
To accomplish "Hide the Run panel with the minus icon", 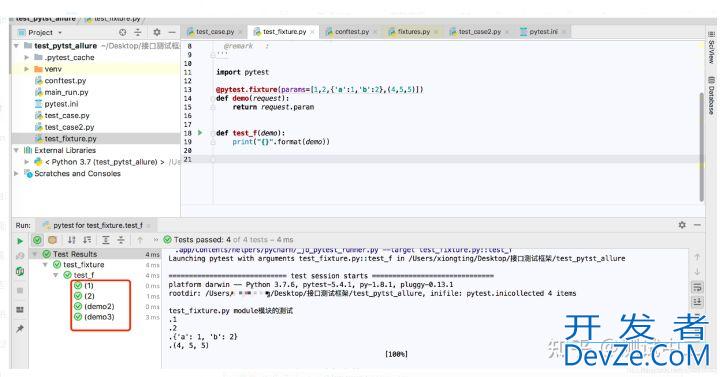I will point(697,225).
